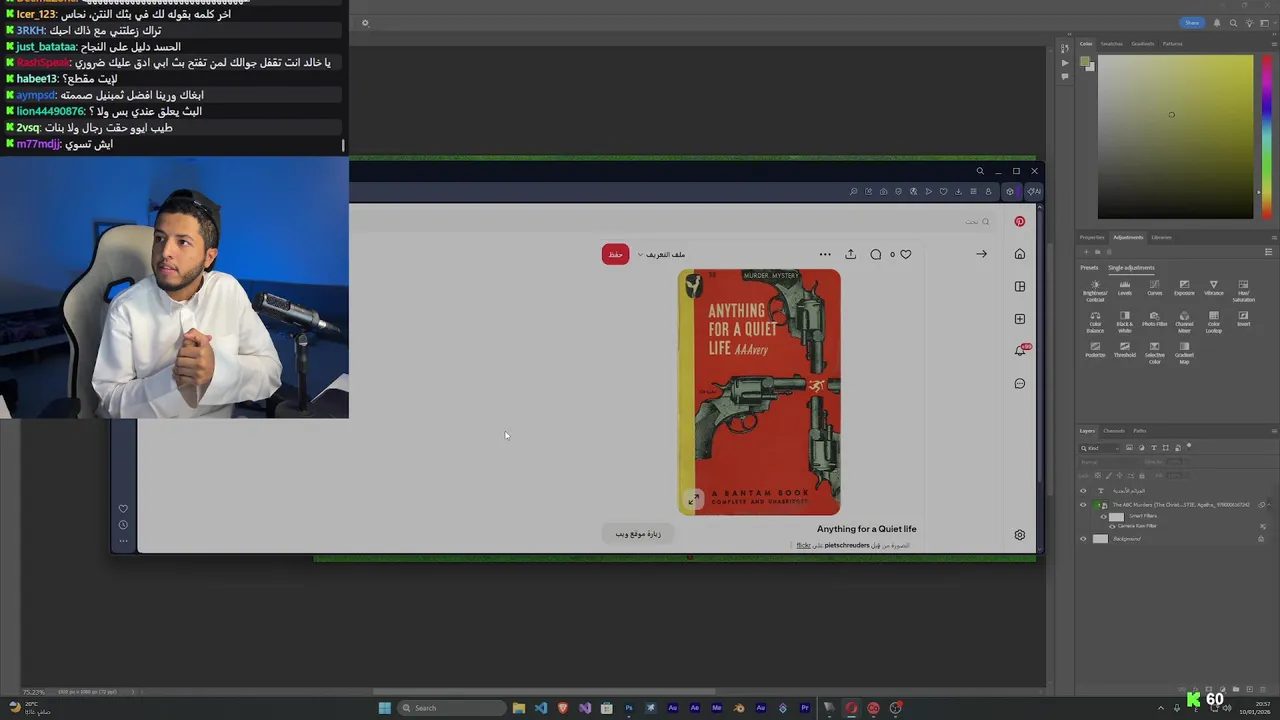Switch to the Gradients tab
1280x720 pixels.
click(x=1143, y=44)
